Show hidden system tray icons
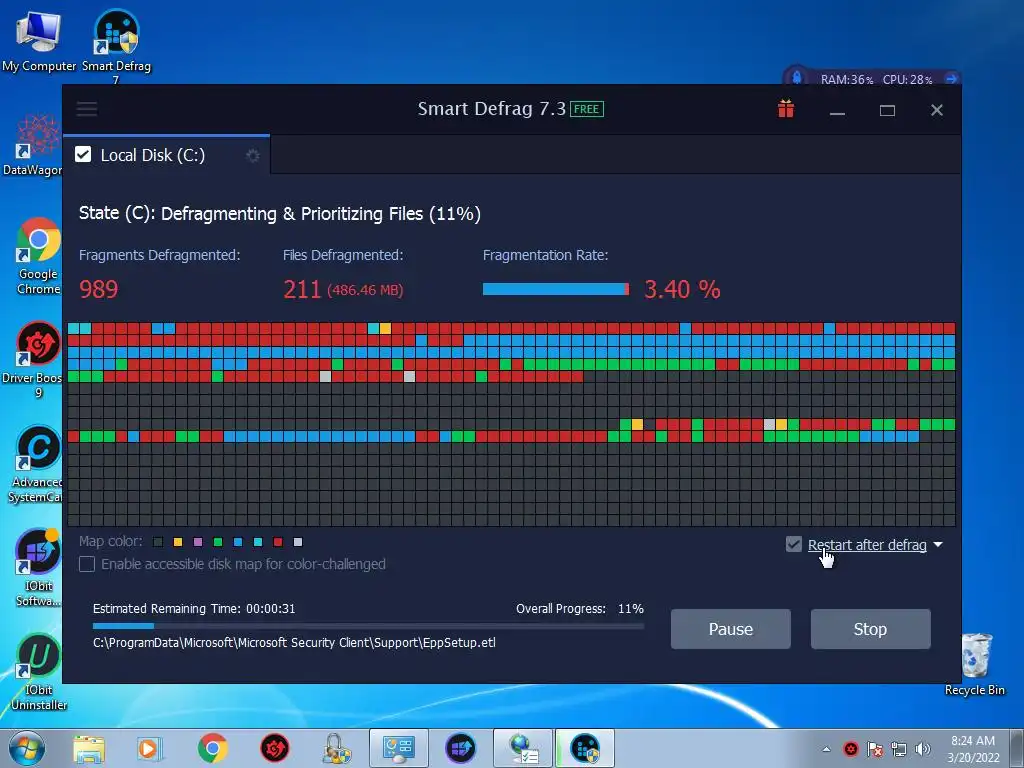 pos(826,749)
